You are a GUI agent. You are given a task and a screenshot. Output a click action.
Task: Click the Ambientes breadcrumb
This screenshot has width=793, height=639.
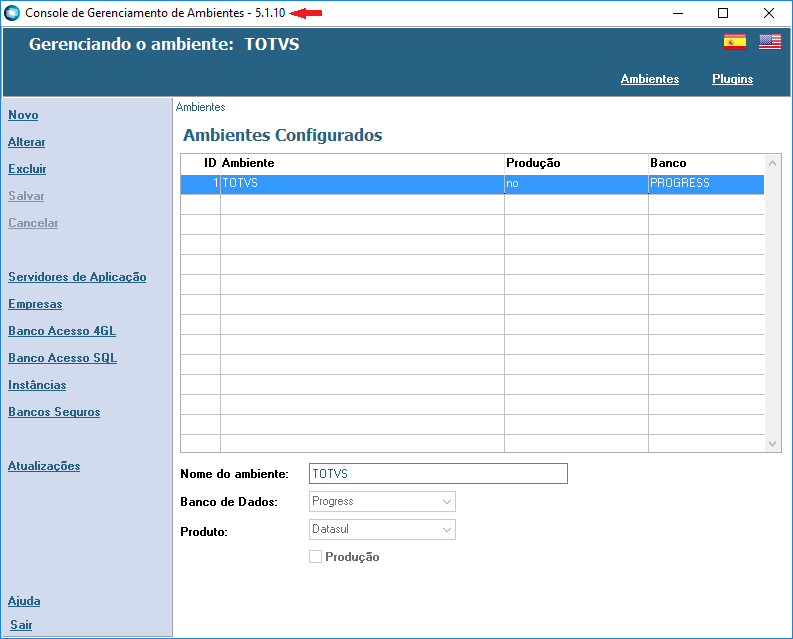(200, 107)
